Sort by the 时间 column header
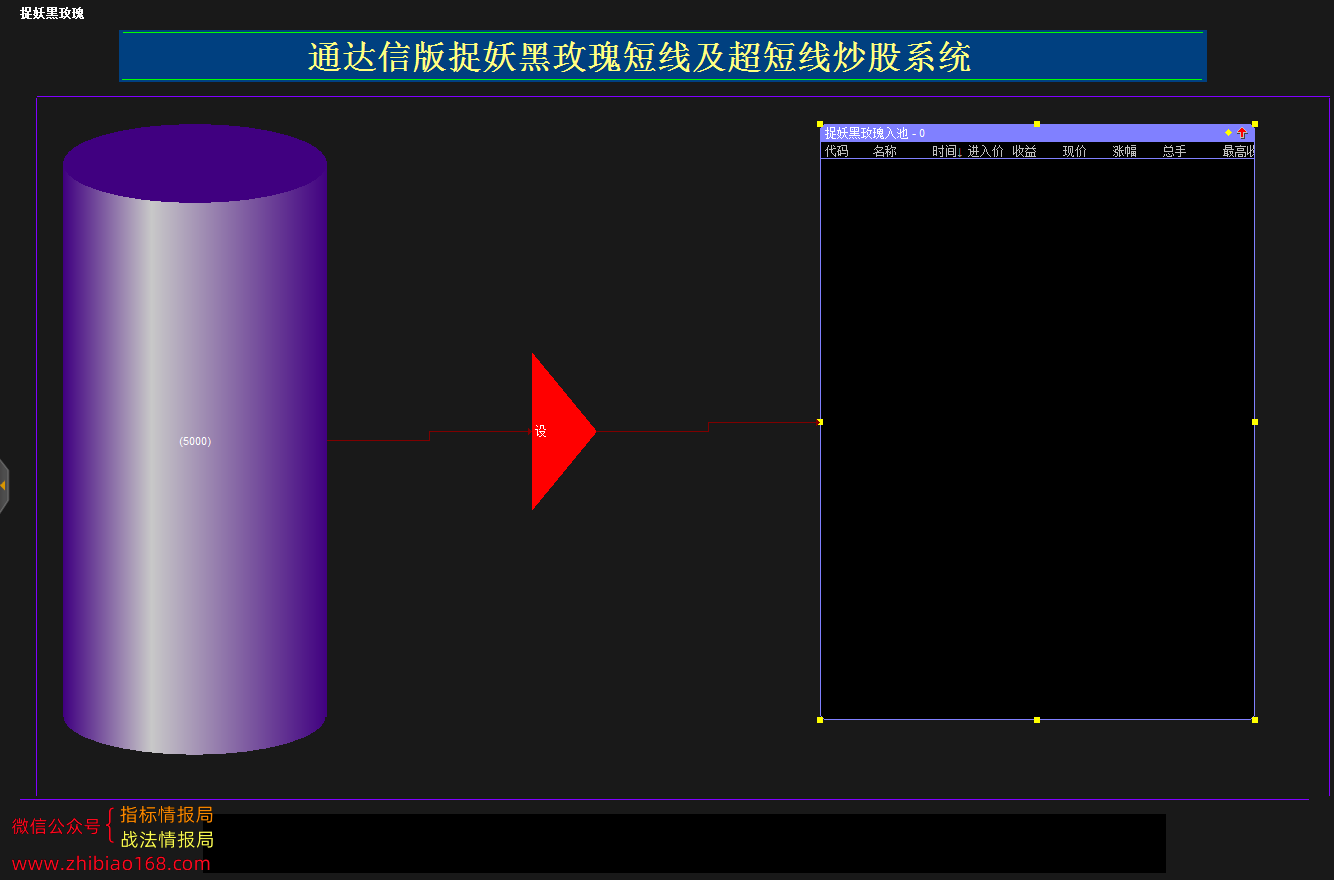 pyautogui.click(x=947, y=151)
